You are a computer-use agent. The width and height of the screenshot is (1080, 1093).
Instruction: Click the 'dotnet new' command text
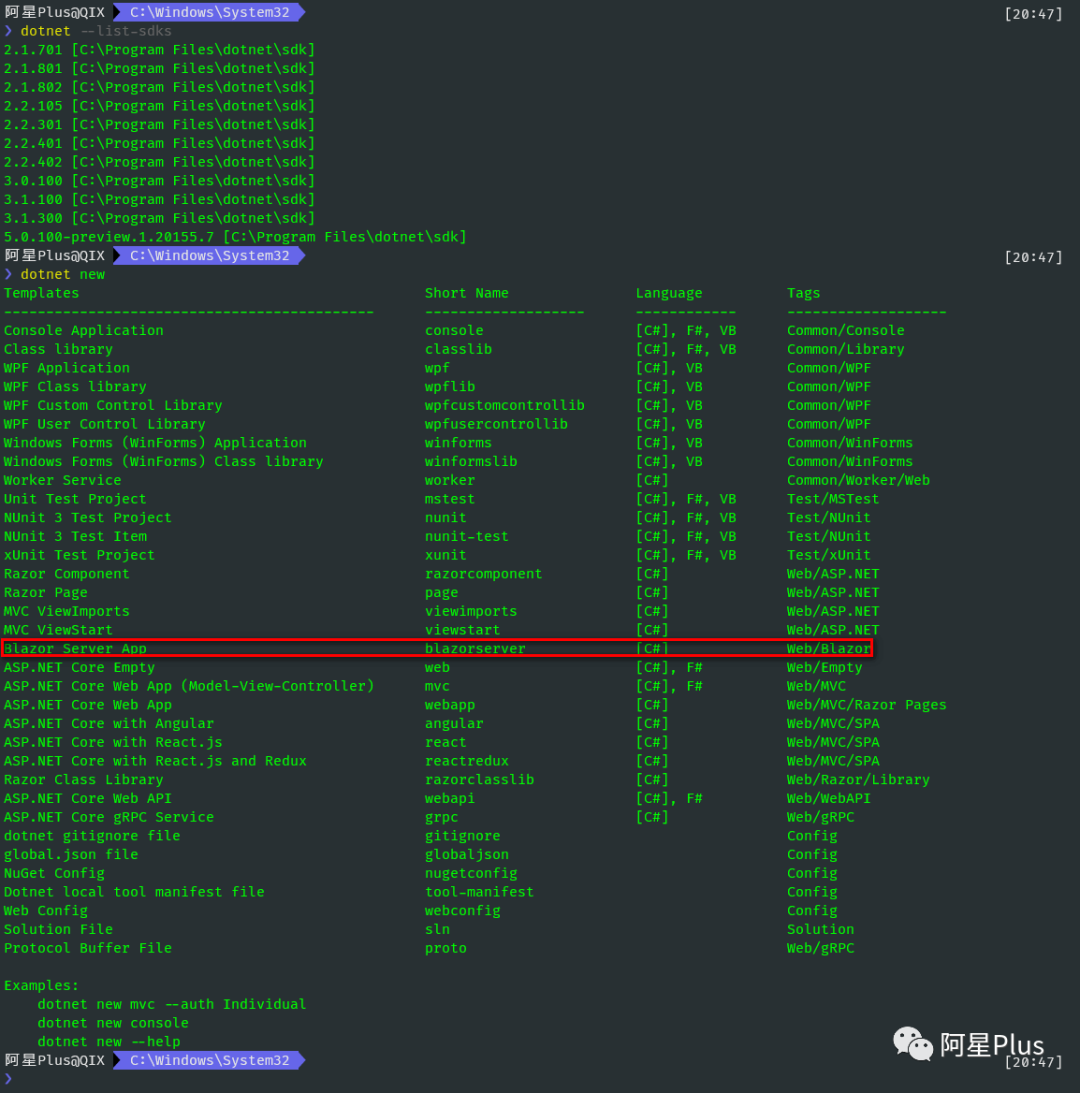63,275
